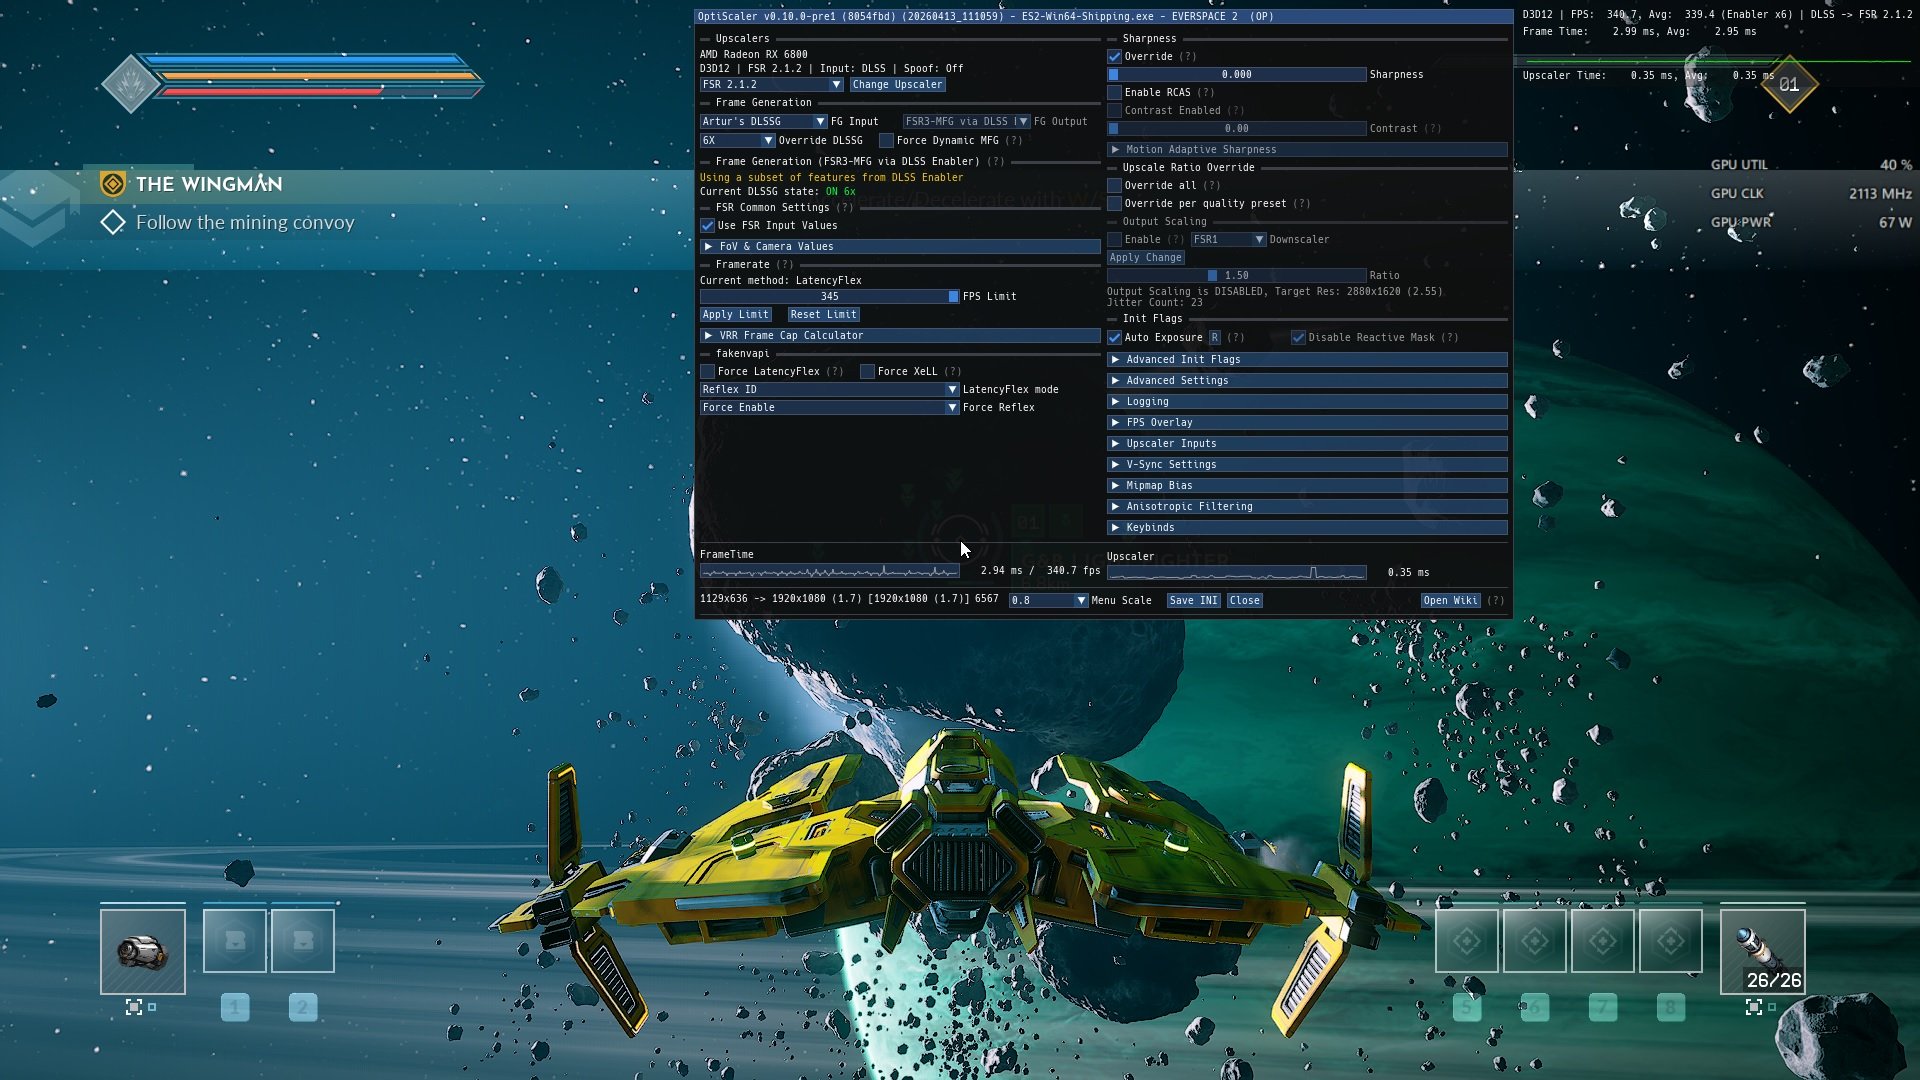Open the 6X Override DLSSG dropdown
Viewport: 1920px width, 1080px height.
[x=737, y=141]
